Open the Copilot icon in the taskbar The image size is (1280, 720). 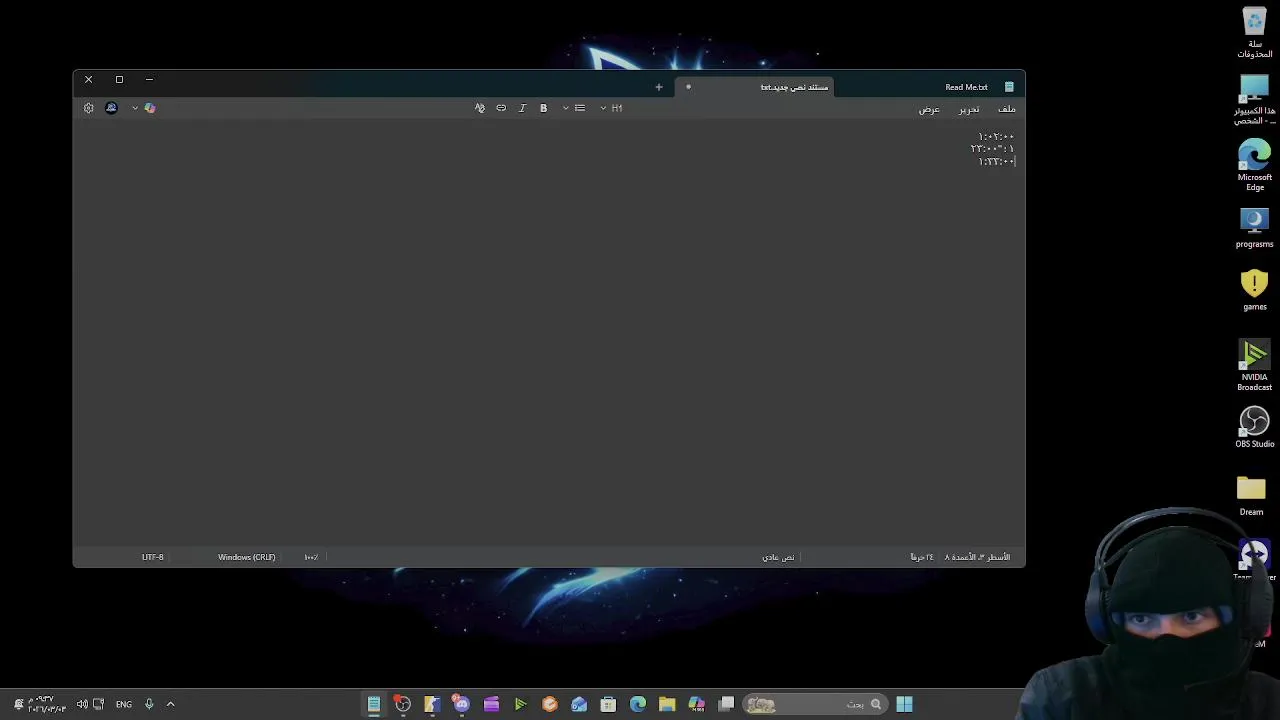click(697, 704)
